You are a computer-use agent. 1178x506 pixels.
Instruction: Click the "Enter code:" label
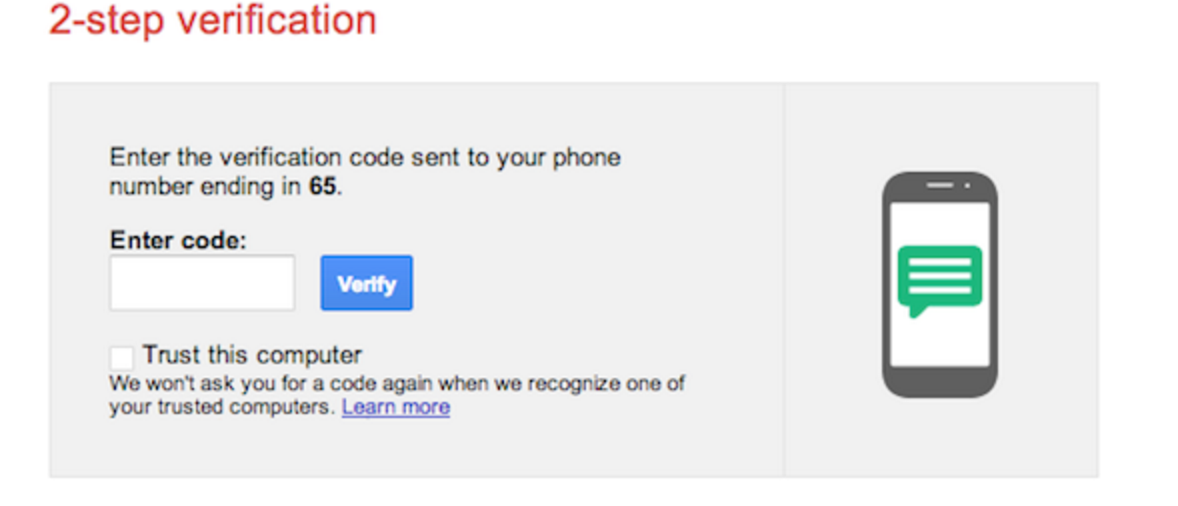(x=178, y=240)
